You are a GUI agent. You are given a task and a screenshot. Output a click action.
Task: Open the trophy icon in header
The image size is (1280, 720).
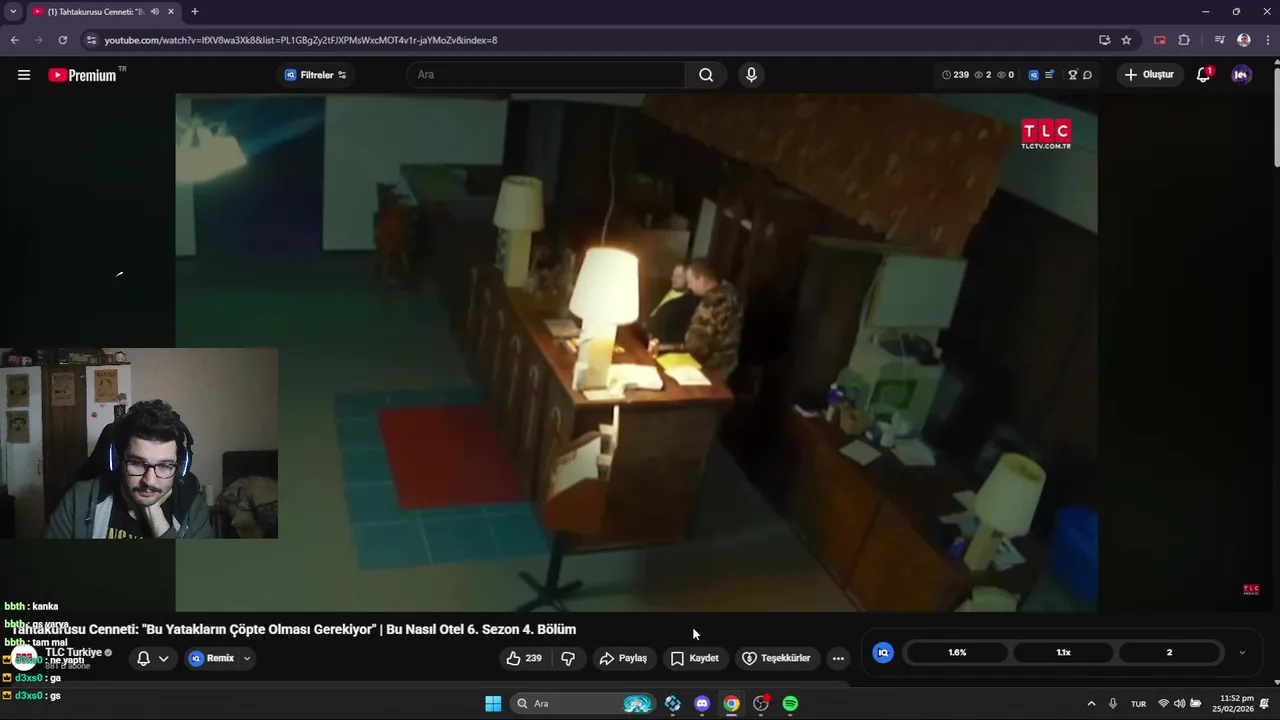pyautogui.click(x=1073, y=75)
